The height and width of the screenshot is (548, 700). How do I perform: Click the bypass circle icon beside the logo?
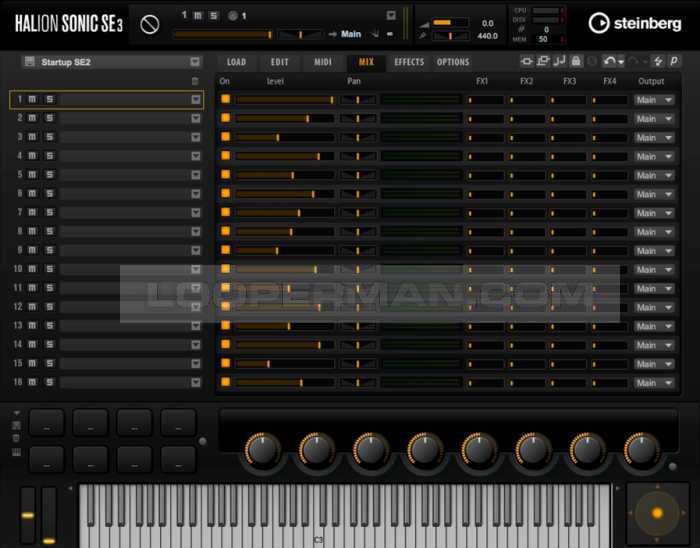pyautogui.click(x=150, y=24)
